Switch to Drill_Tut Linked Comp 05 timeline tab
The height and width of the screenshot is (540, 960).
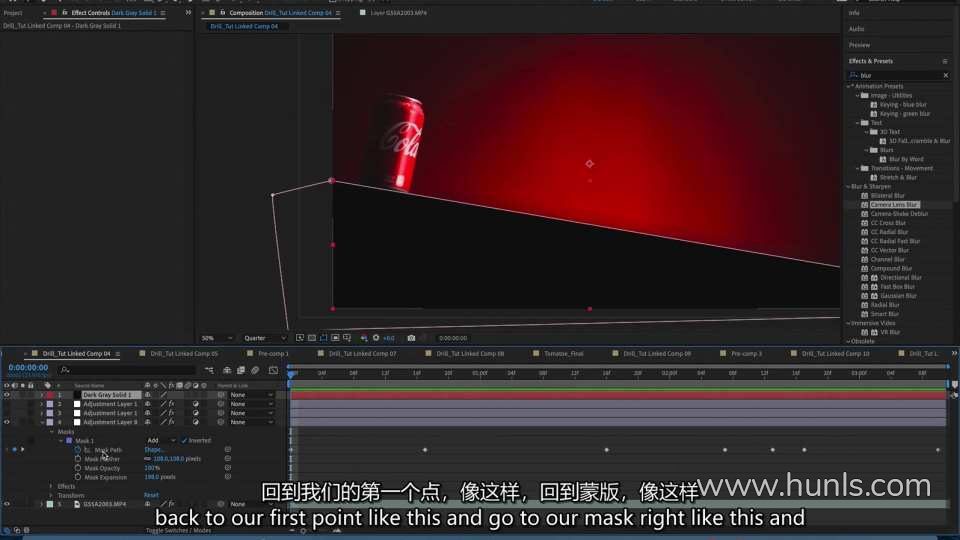tap(184, 354)
